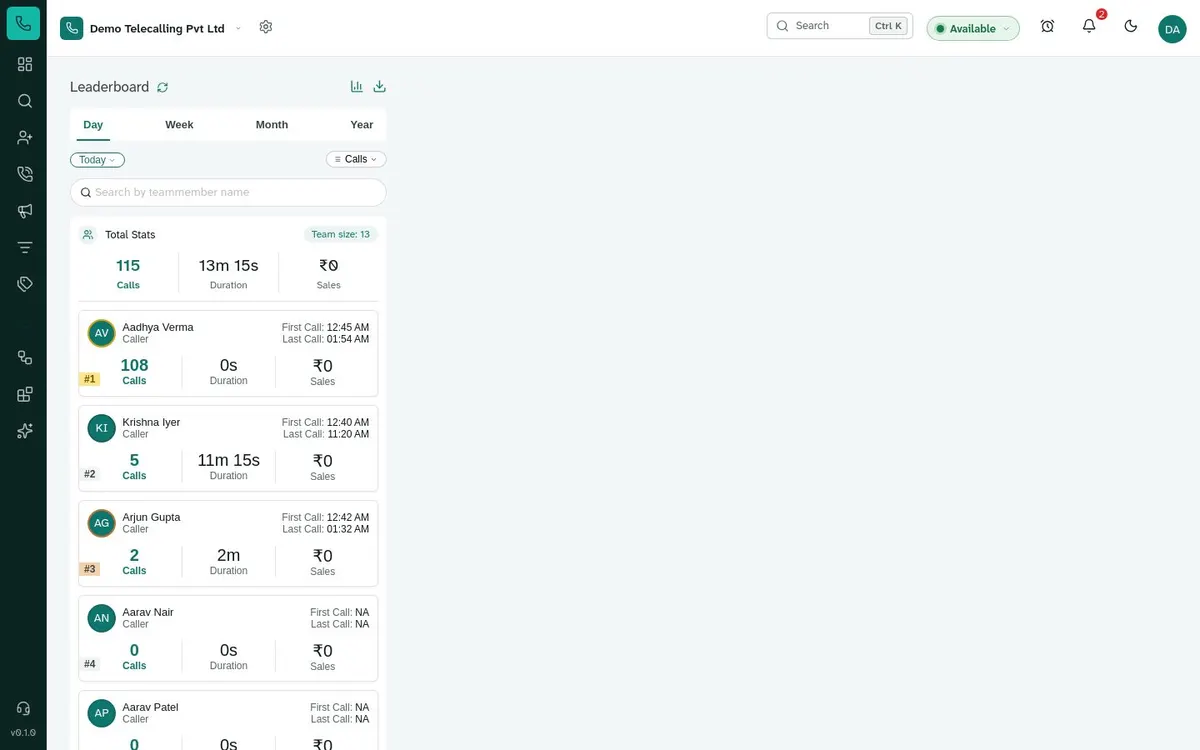Open Aarav Nair's leaderboard card
The image size is (1200, 750).
[228, 638]
